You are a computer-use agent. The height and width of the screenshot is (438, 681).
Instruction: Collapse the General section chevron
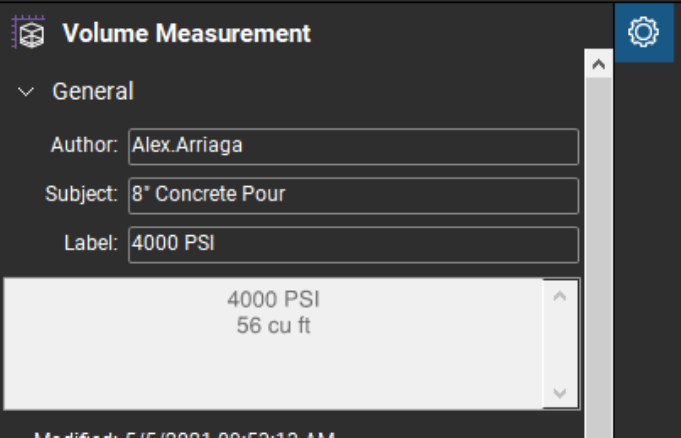[x=26, y=92]
